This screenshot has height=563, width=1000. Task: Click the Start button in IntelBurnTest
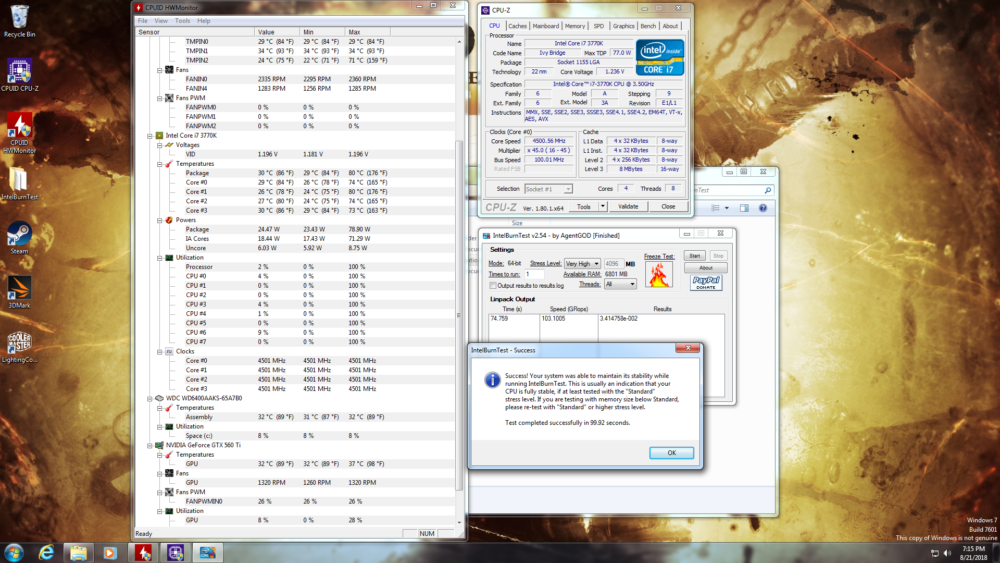pos(695,256)
